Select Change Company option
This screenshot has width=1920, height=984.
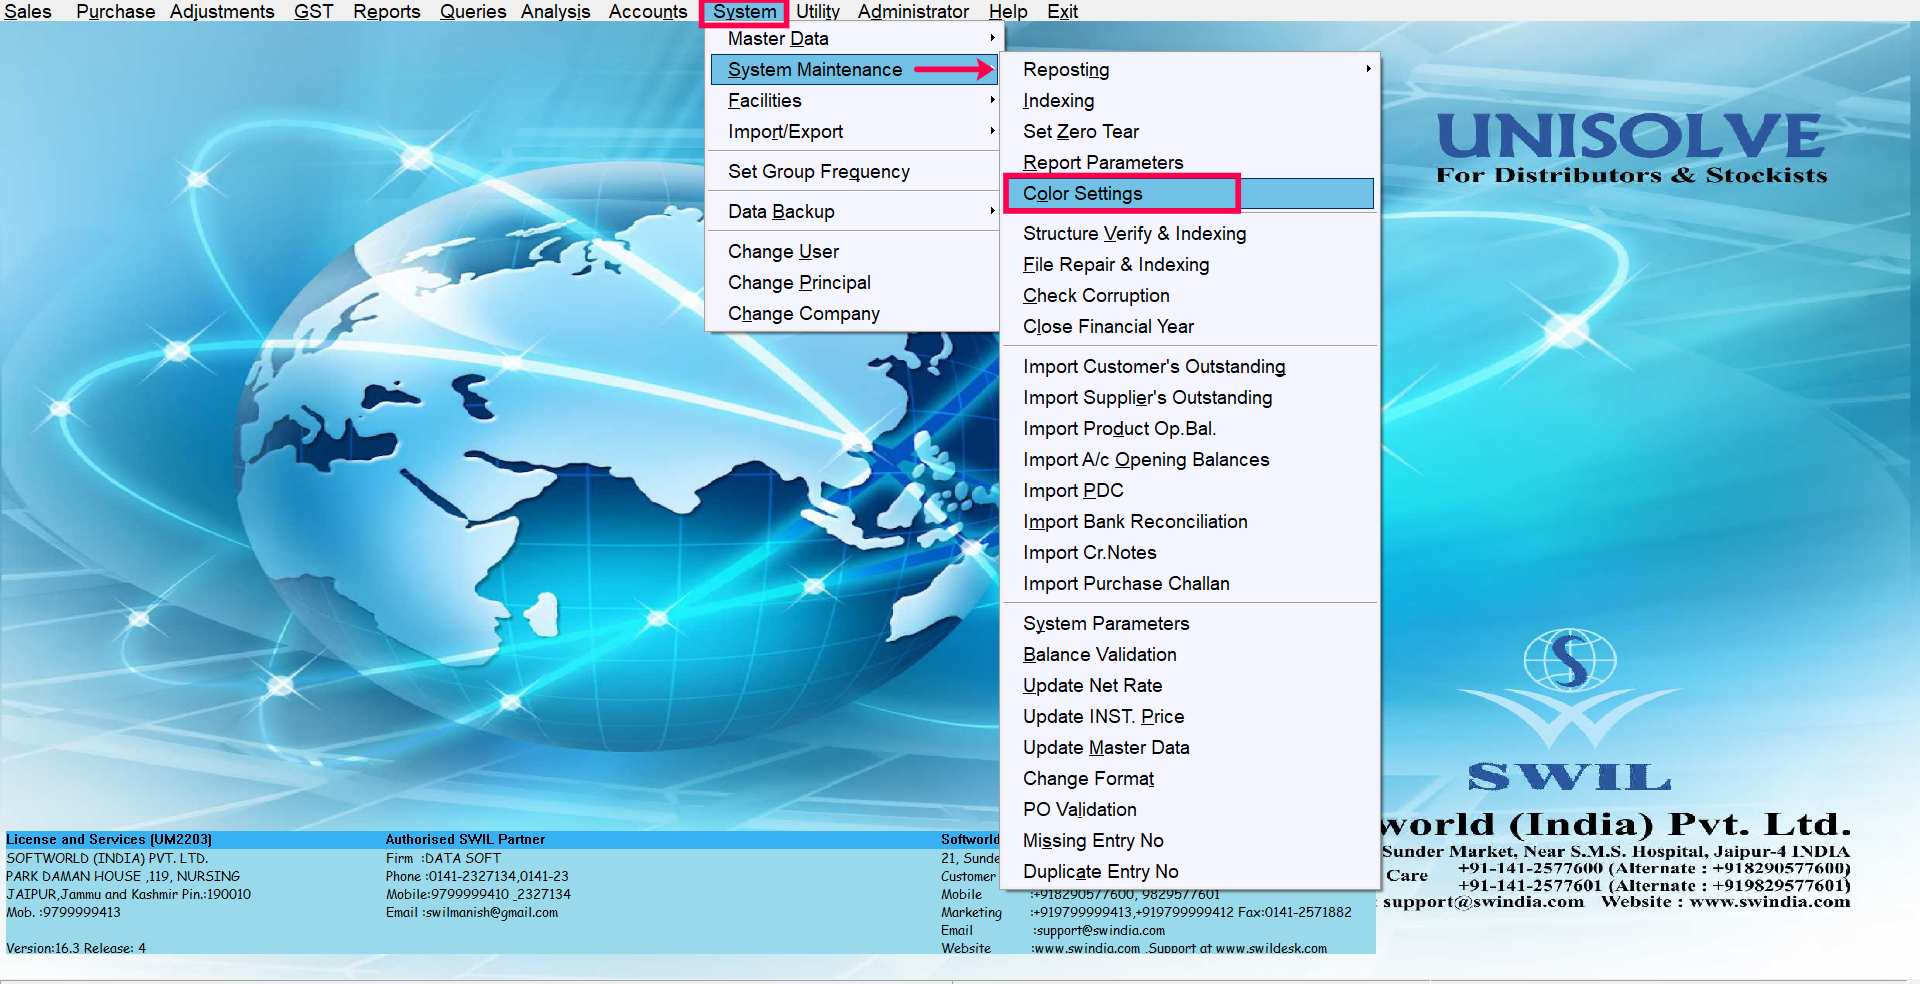(x=854, y=314)
